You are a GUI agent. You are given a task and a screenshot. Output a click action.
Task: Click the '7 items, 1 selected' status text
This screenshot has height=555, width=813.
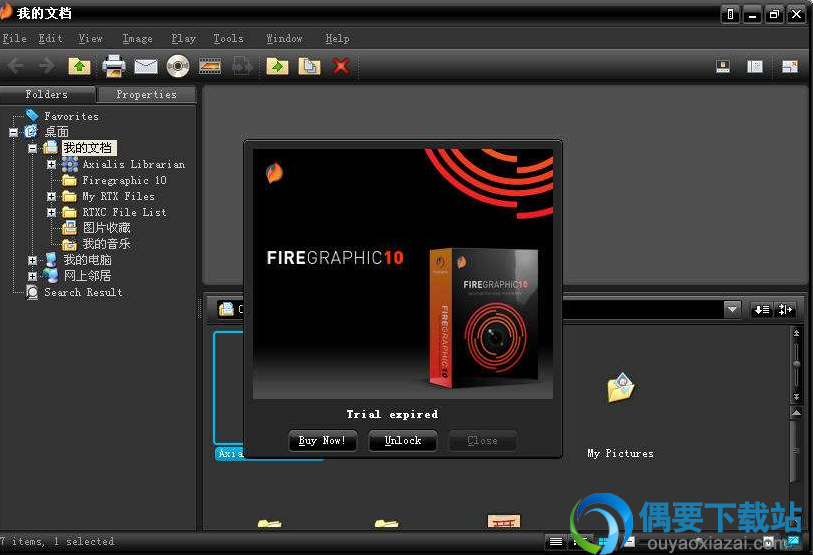[x=57, y=542]
